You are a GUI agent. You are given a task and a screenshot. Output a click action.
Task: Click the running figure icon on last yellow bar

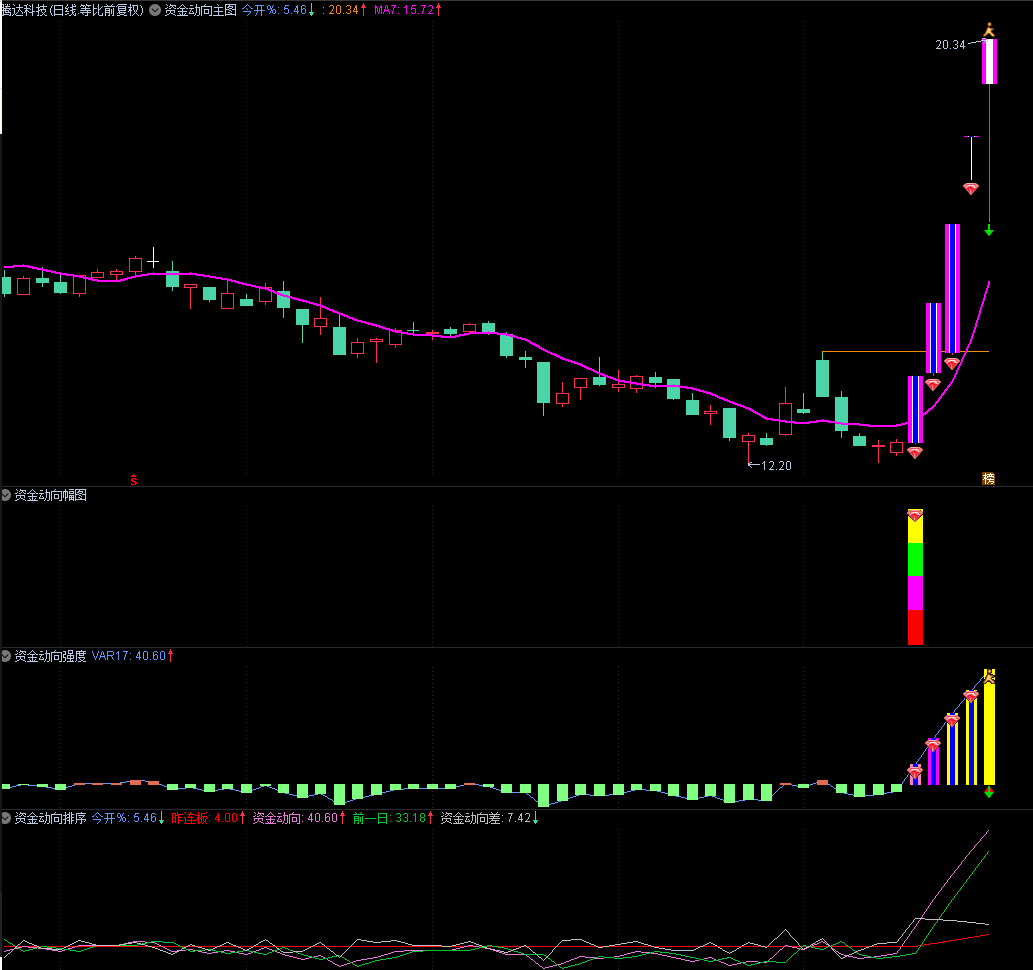[x=989, y=677]
